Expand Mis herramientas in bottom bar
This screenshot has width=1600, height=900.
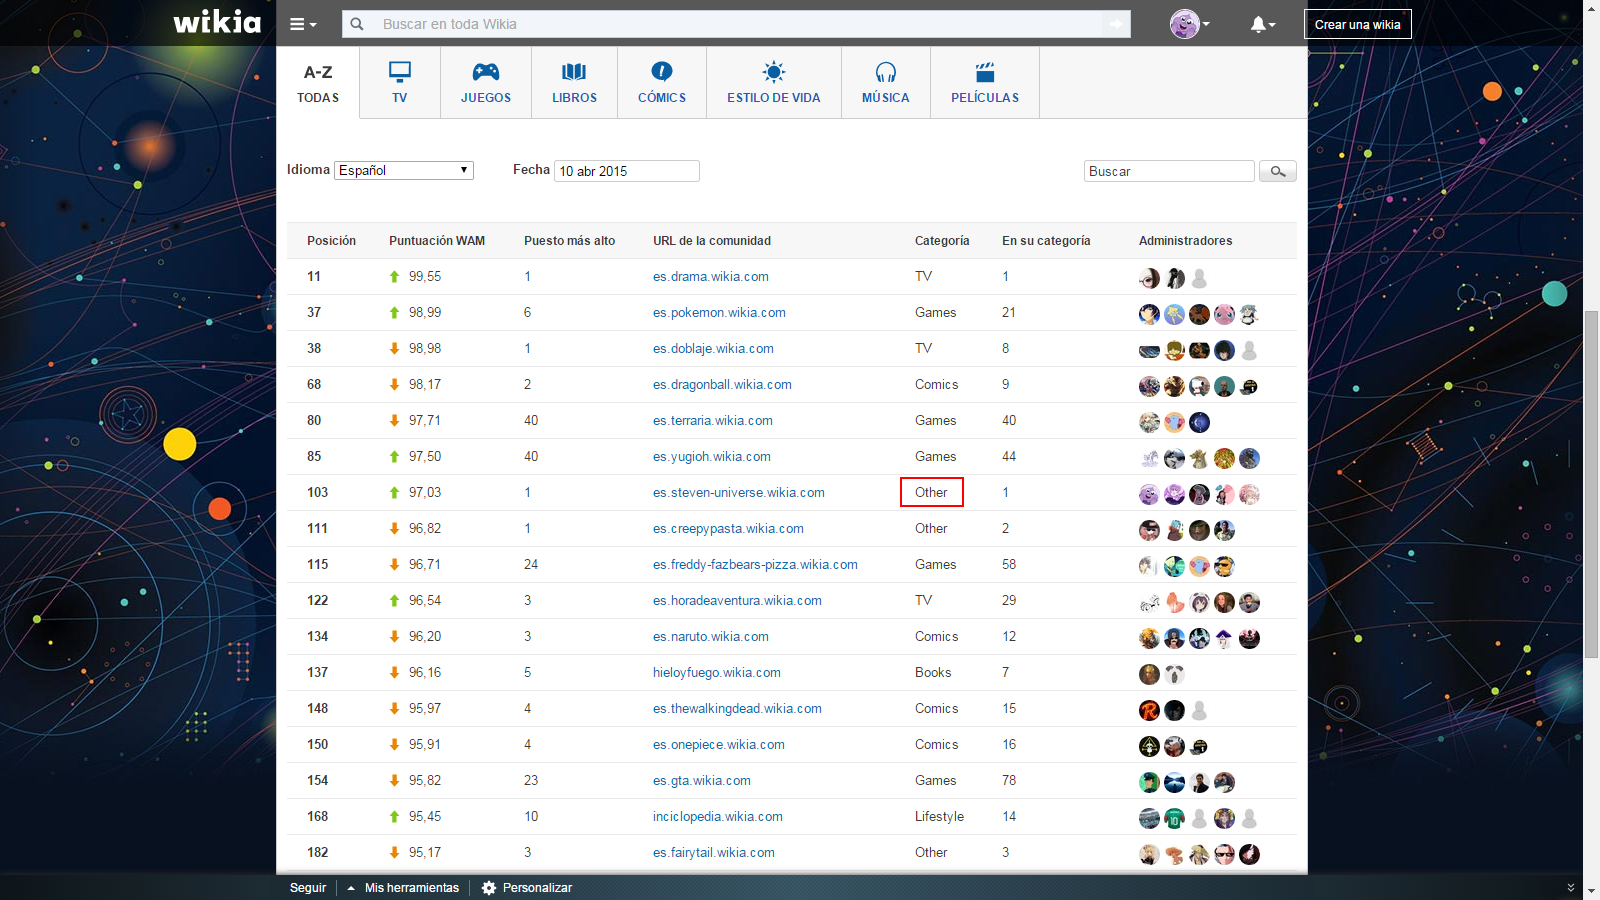pyautogui.click(x=404, y=888)
